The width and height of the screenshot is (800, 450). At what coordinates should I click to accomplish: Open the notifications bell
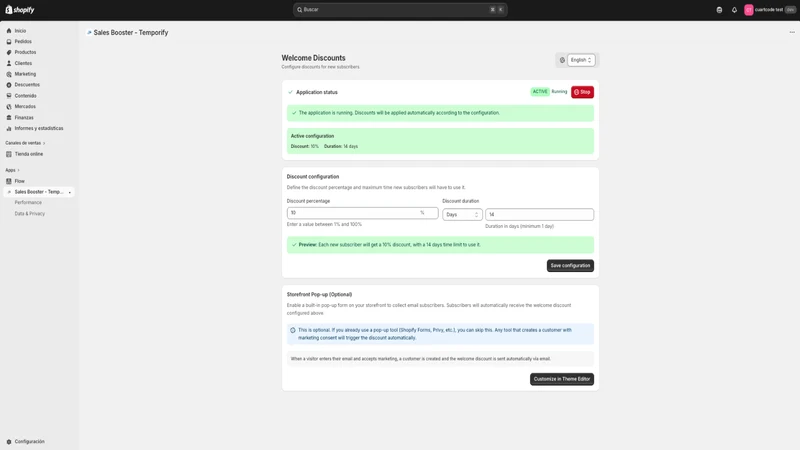(x=734, y=10)
